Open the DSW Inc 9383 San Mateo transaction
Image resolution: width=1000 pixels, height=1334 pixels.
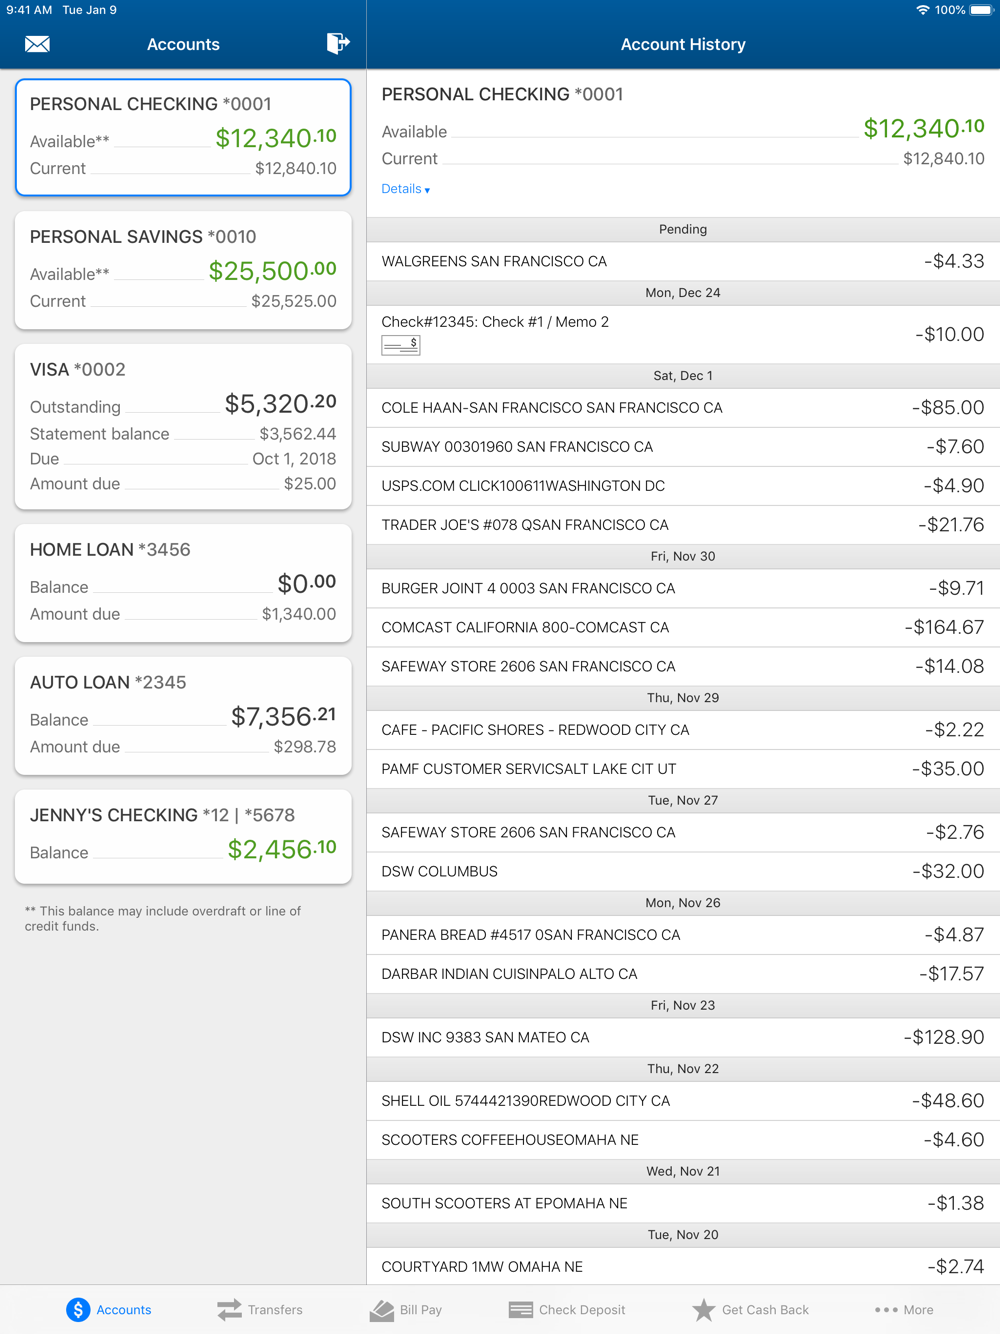click(683, 1037)
